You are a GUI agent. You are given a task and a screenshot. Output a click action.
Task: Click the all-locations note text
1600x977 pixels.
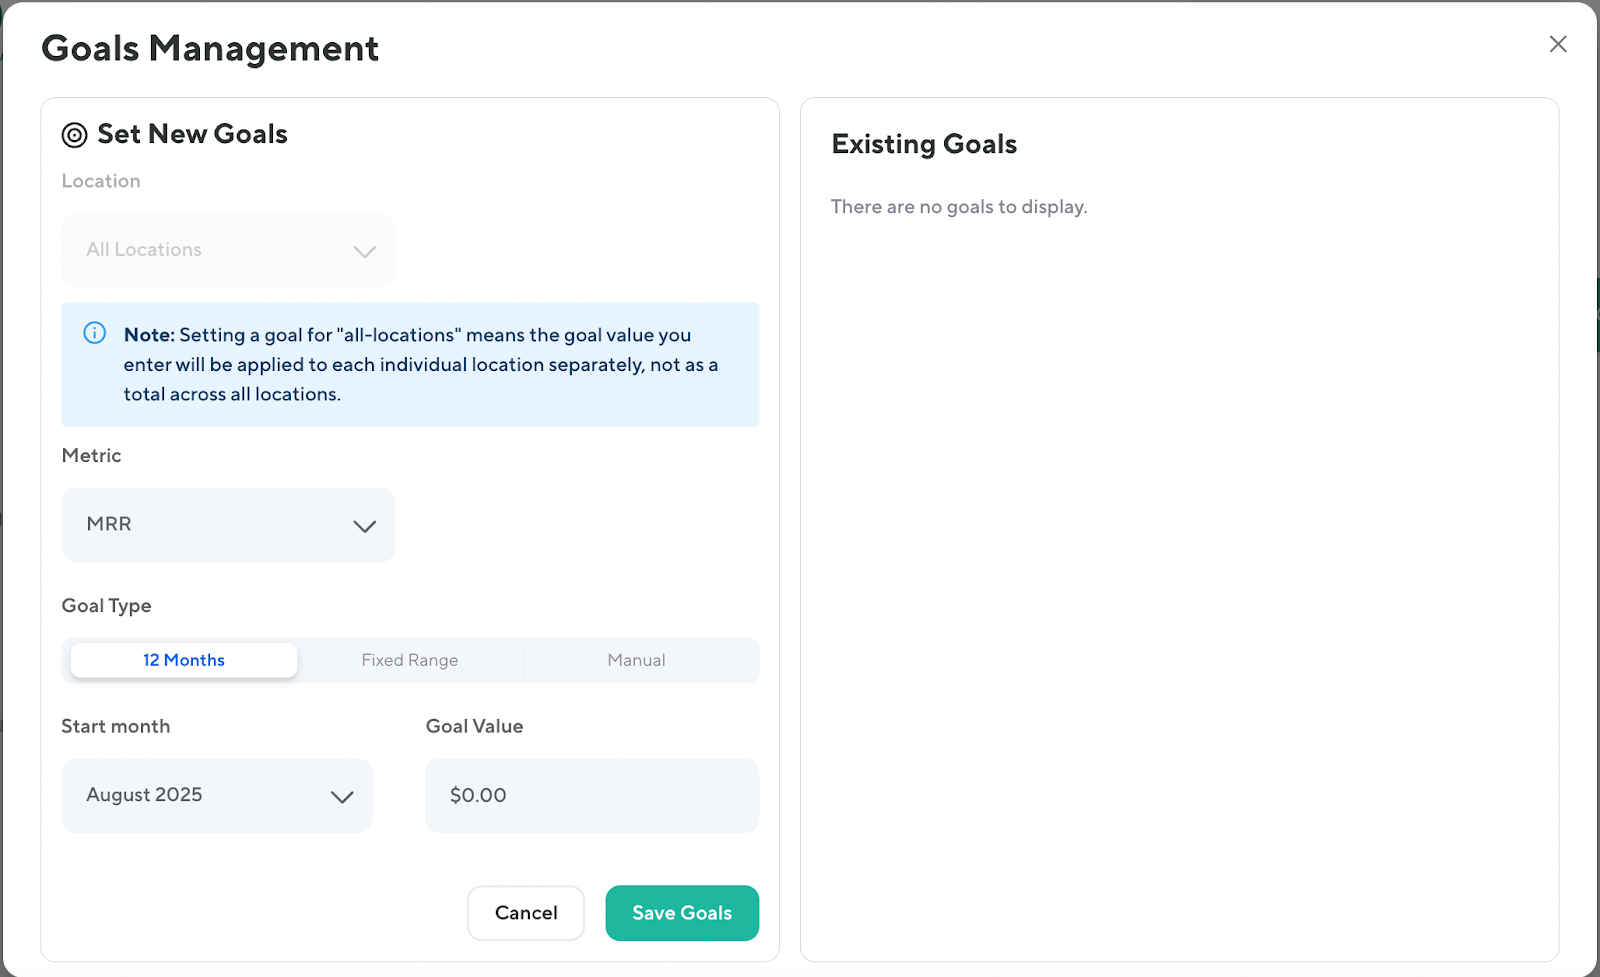420,365
